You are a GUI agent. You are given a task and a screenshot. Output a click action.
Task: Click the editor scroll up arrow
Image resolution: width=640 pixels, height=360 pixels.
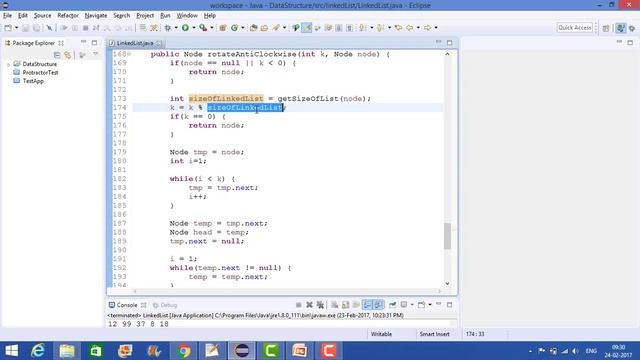tap(447, 54)
